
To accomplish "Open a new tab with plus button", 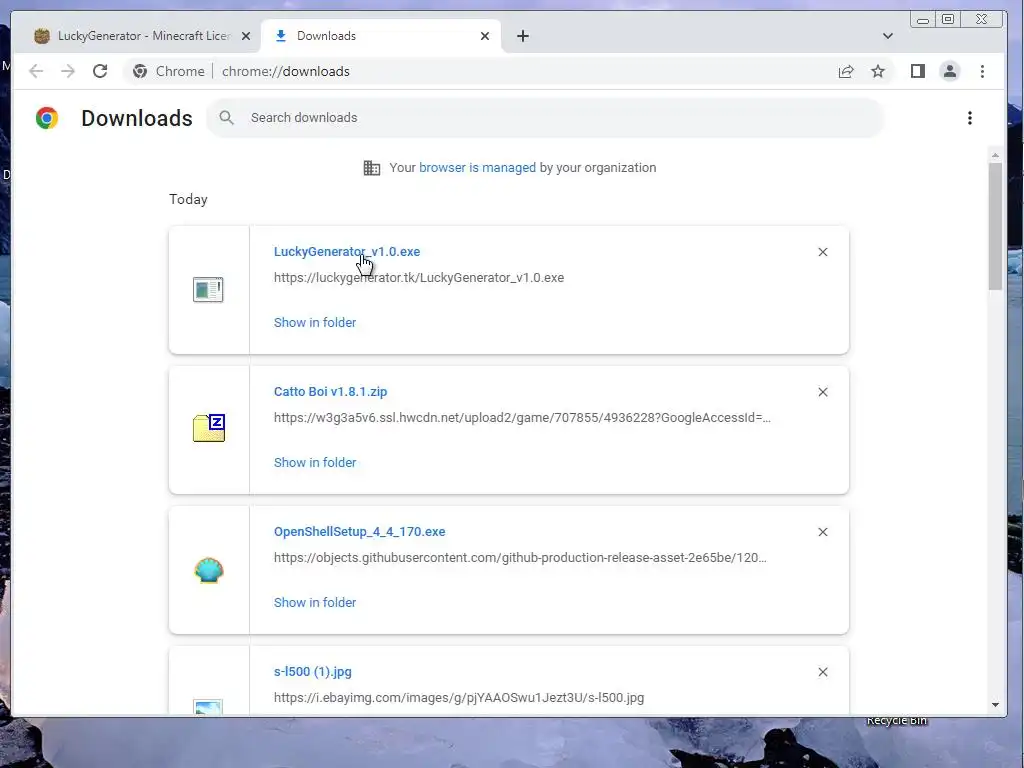I will (522, 36).
